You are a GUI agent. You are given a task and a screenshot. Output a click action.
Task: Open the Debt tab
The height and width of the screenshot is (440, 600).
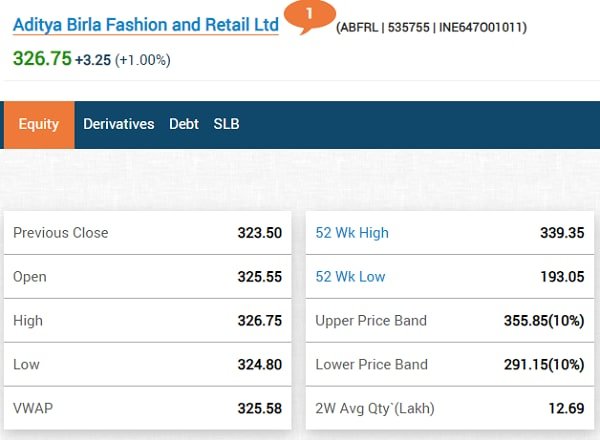pyautogui.click(x=184, y=124)
